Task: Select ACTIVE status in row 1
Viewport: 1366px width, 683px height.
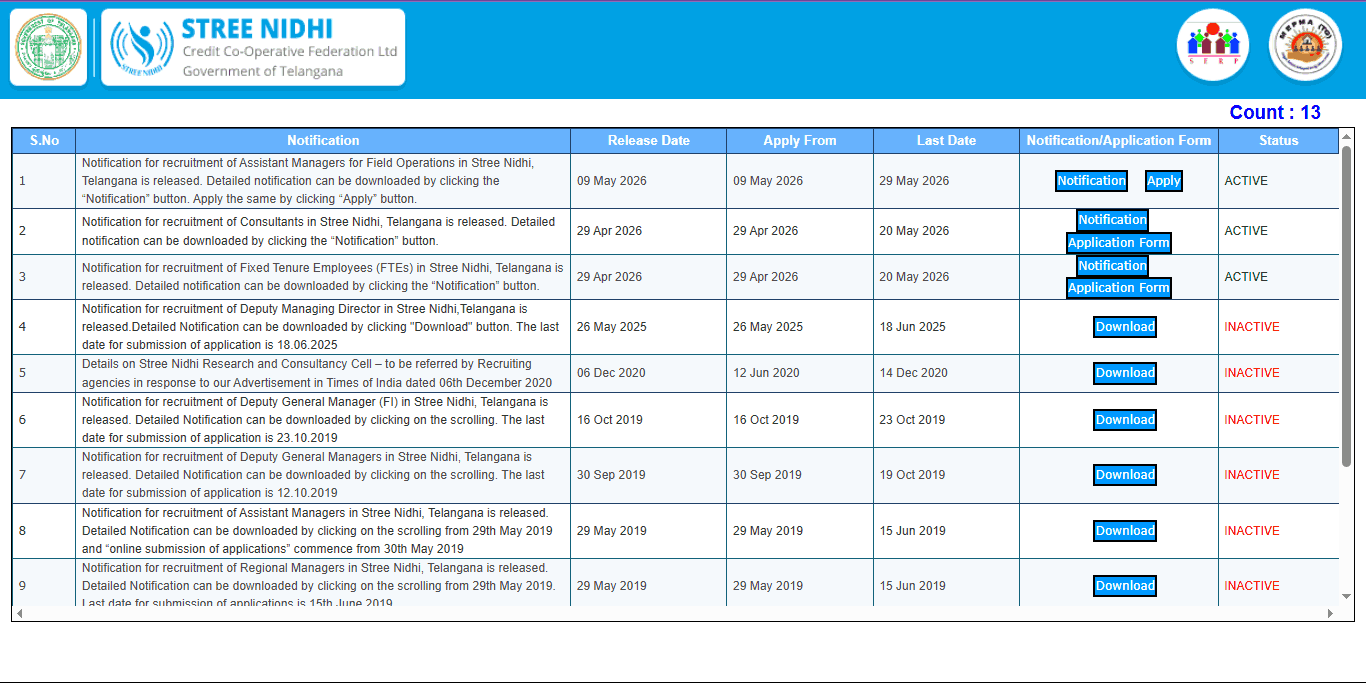Action: click(x=1246, y=181)
